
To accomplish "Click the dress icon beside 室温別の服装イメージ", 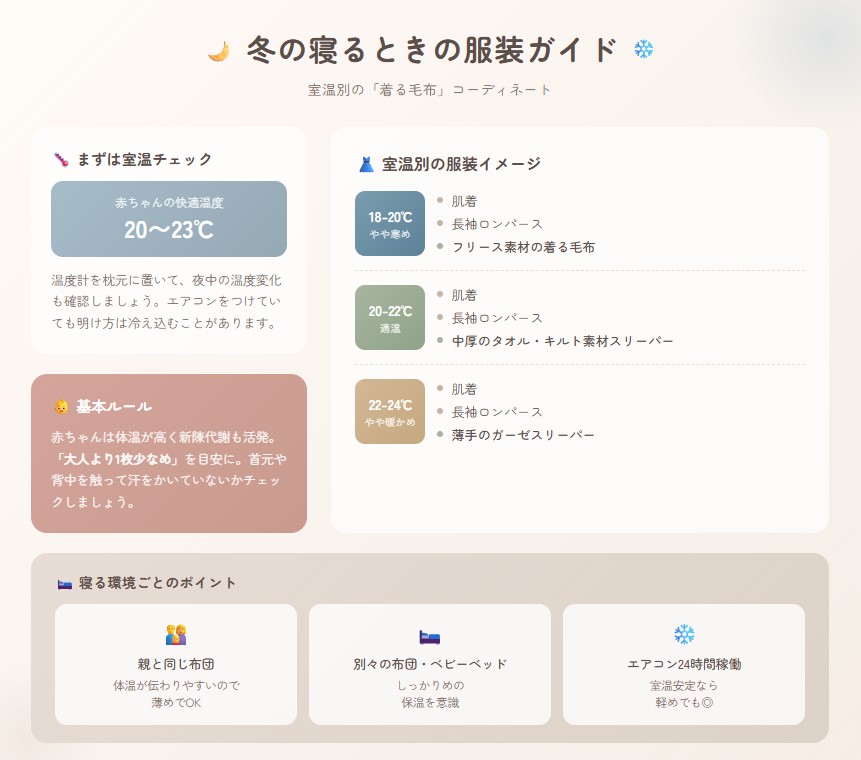I will tap(366, 164).
